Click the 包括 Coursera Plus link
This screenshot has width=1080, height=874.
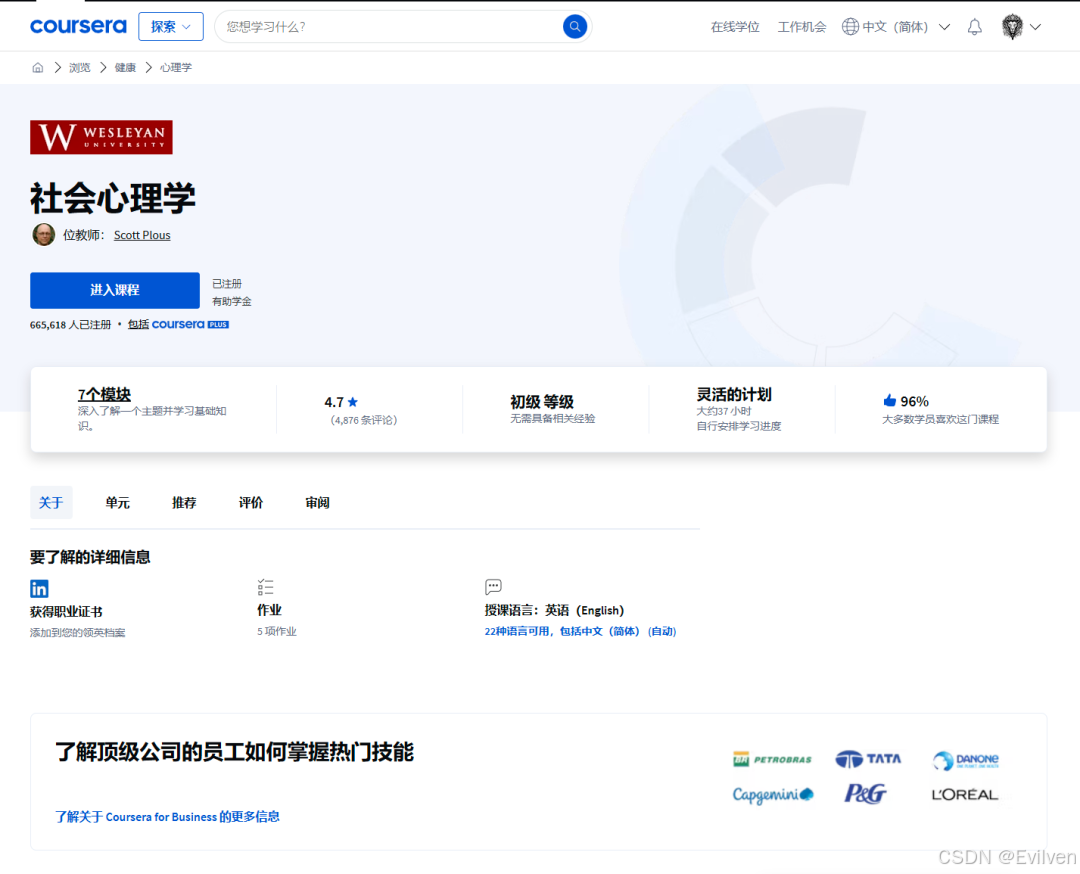point(178,324)
